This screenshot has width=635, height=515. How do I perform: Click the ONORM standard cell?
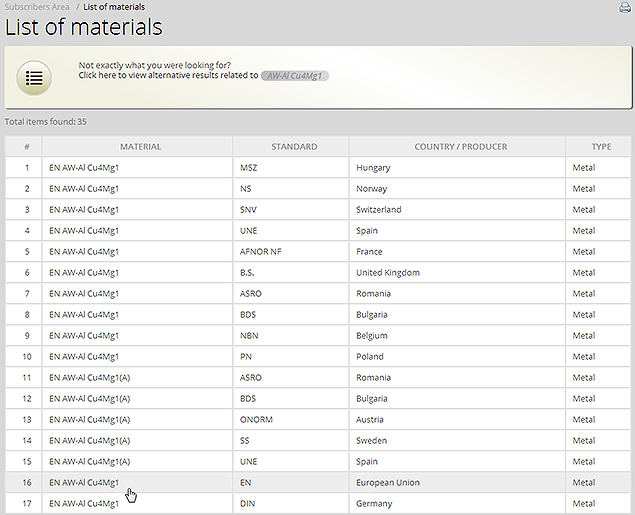(x=291, y=420)
